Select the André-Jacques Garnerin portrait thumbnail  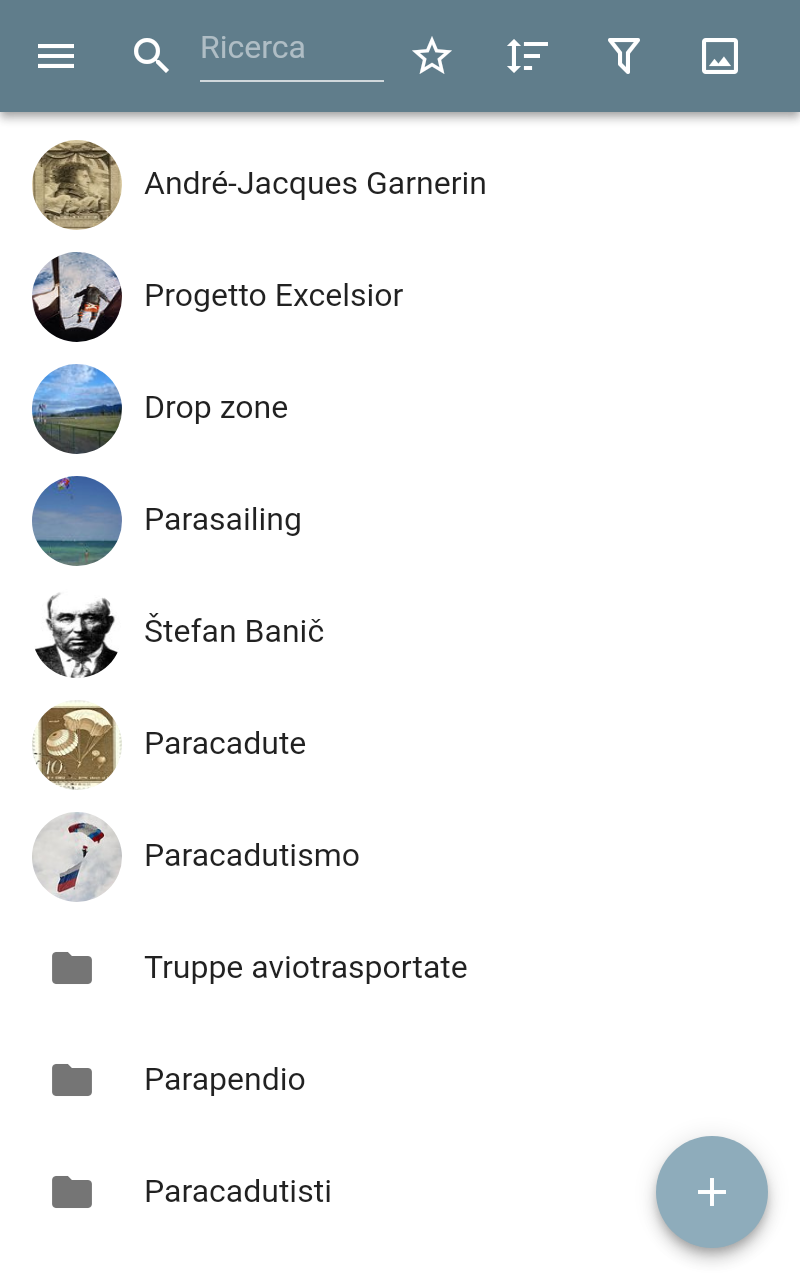pyautogui.click(x=77, y=185)
